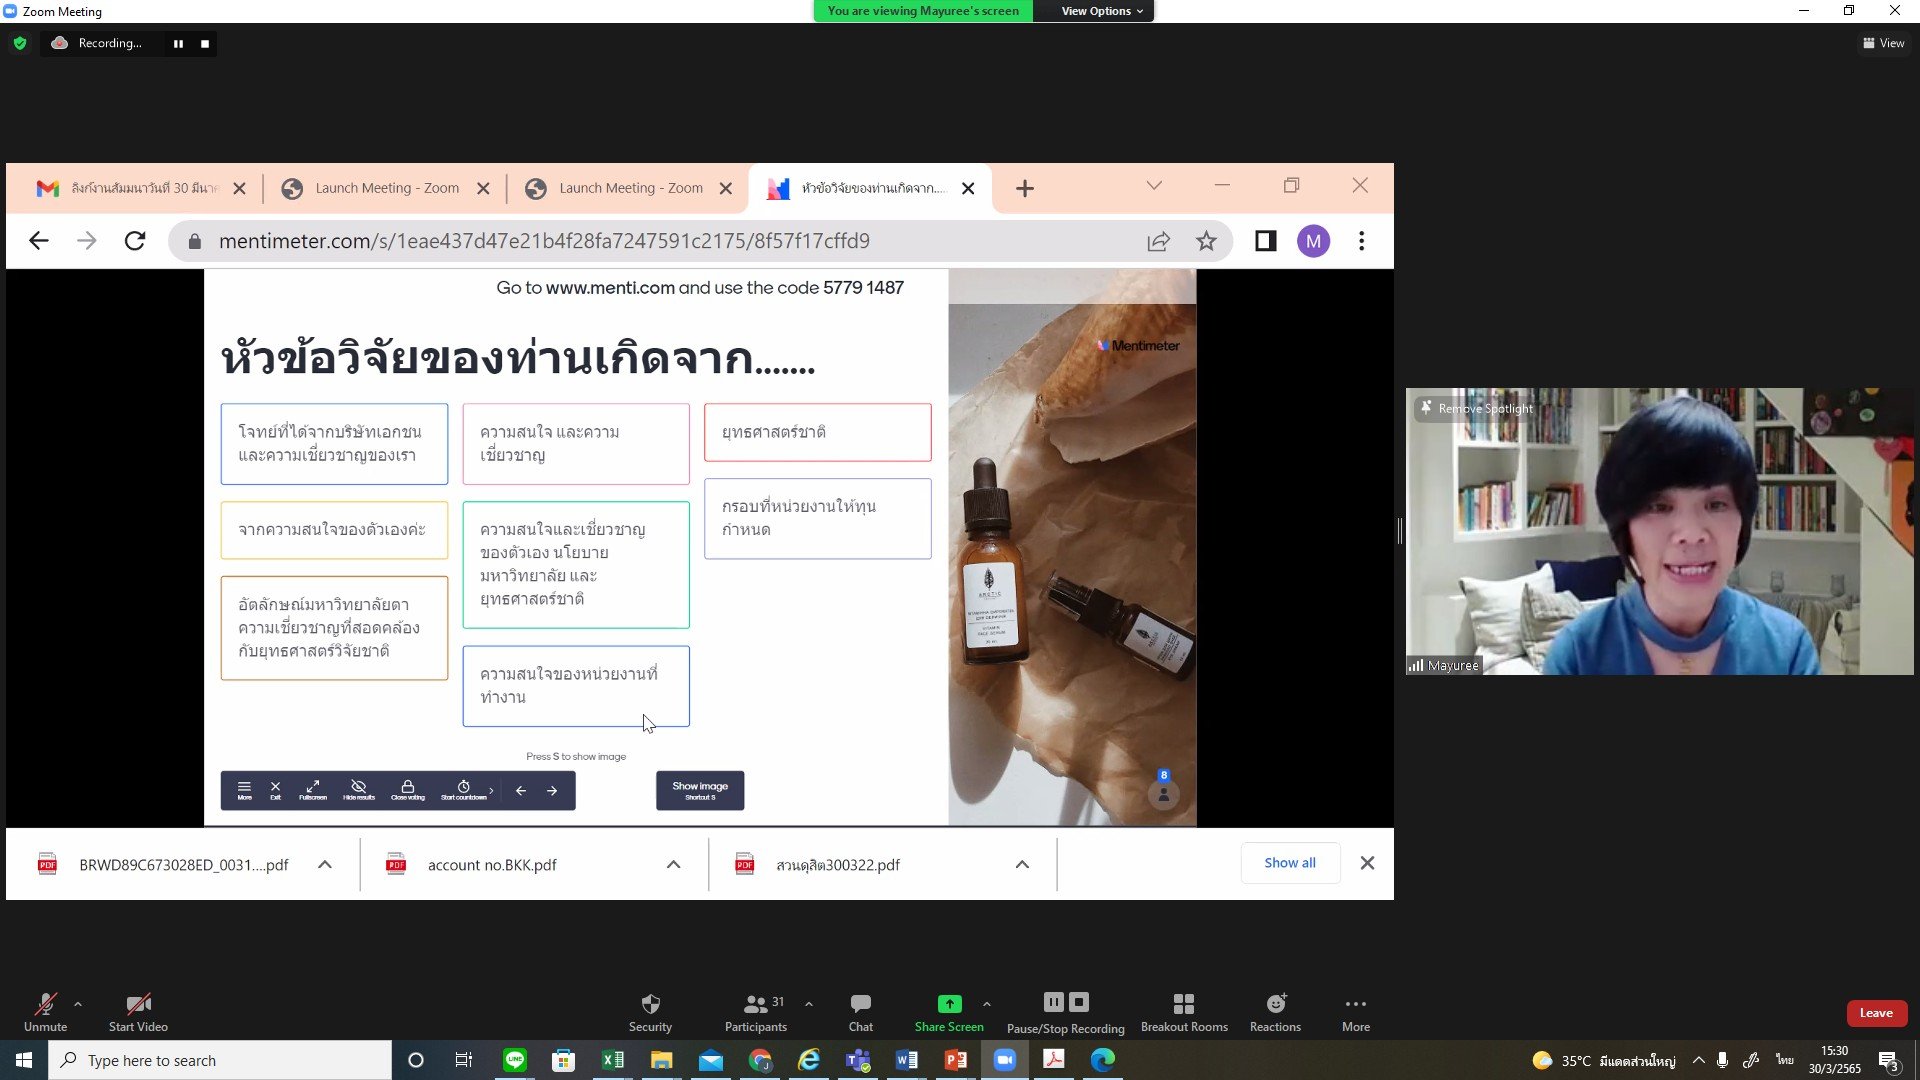Pause the recording in the top bar

(178, 44)
